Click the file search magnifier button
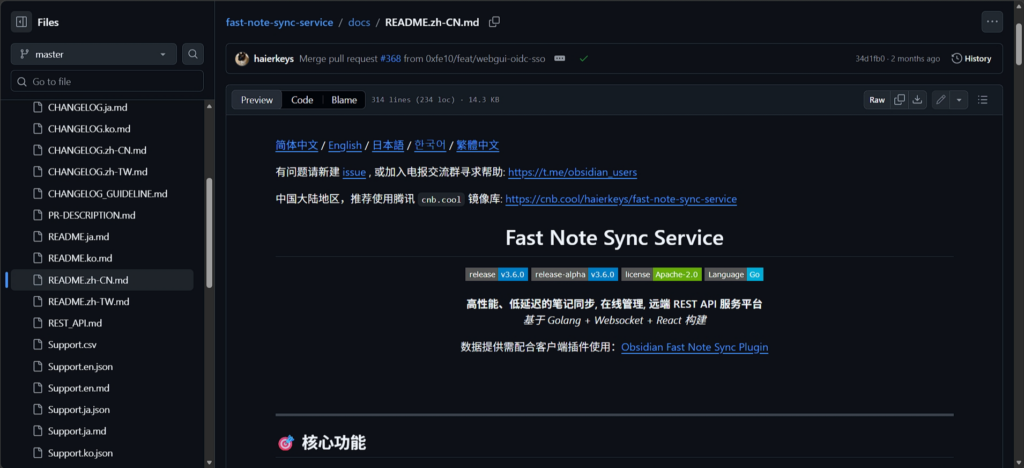This screenshot has width=1024, height=468. (193, 55)
